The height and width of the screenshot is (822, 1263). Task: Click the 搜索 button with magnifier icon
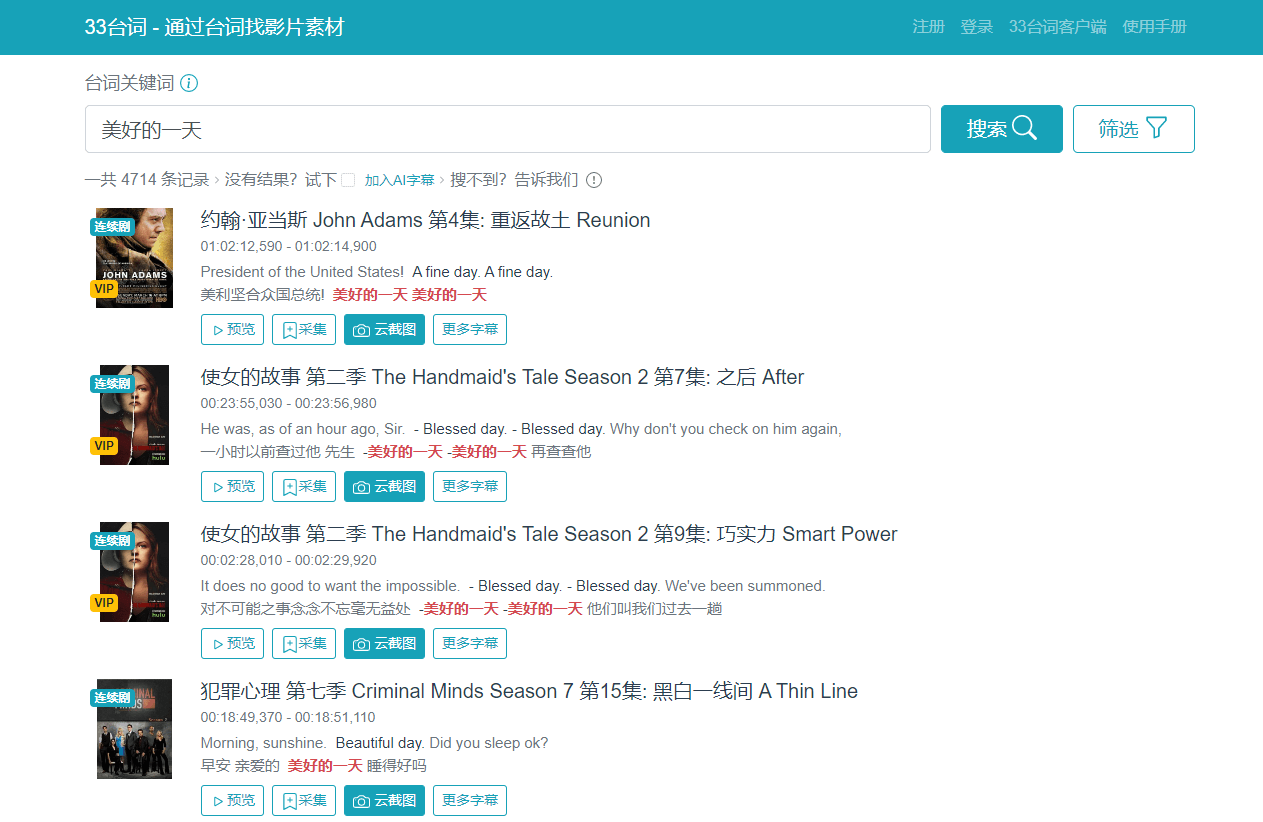[1001, 129]
